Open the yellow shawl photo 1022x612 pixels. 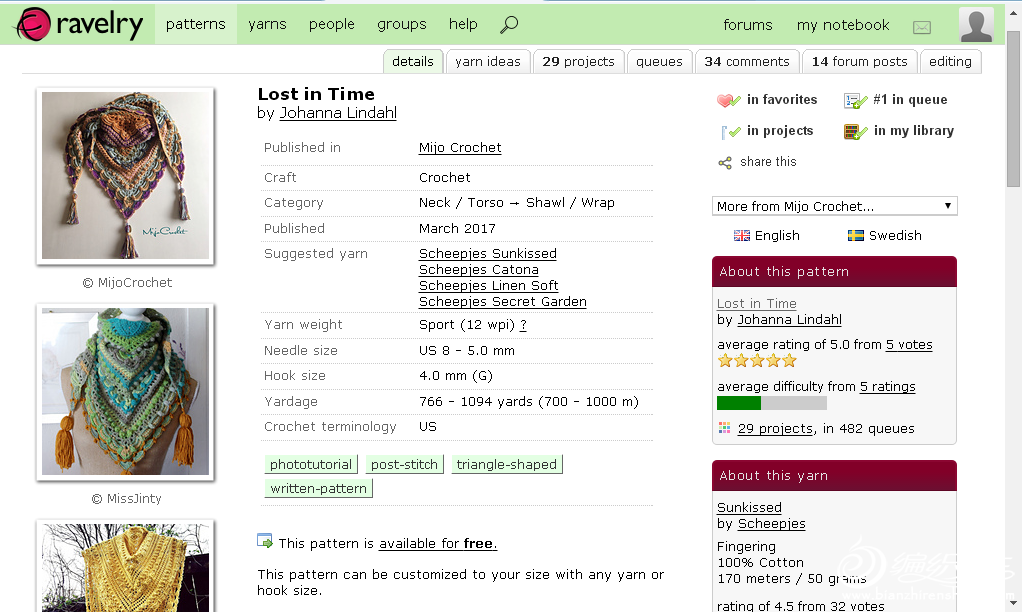126,566
